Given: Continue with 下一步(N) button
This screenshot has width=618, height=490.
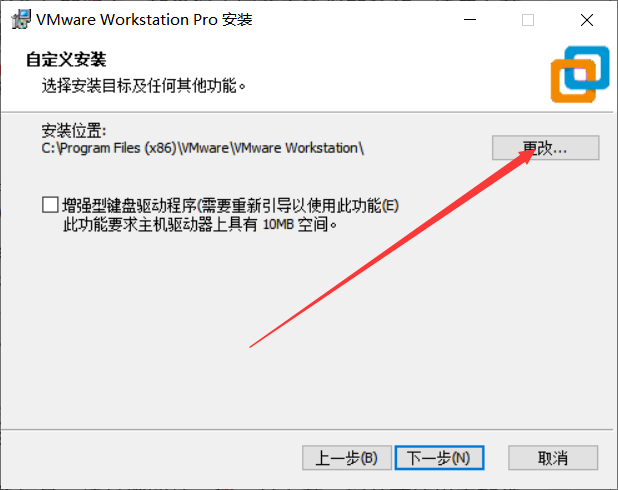Looking at the screenshot, I should (439, 458).
